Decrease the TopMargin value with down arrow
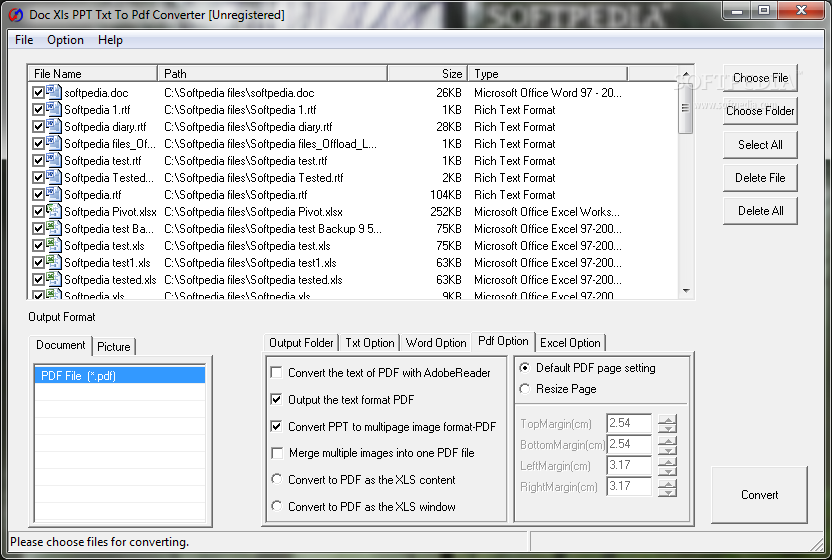 click(668, 428)
